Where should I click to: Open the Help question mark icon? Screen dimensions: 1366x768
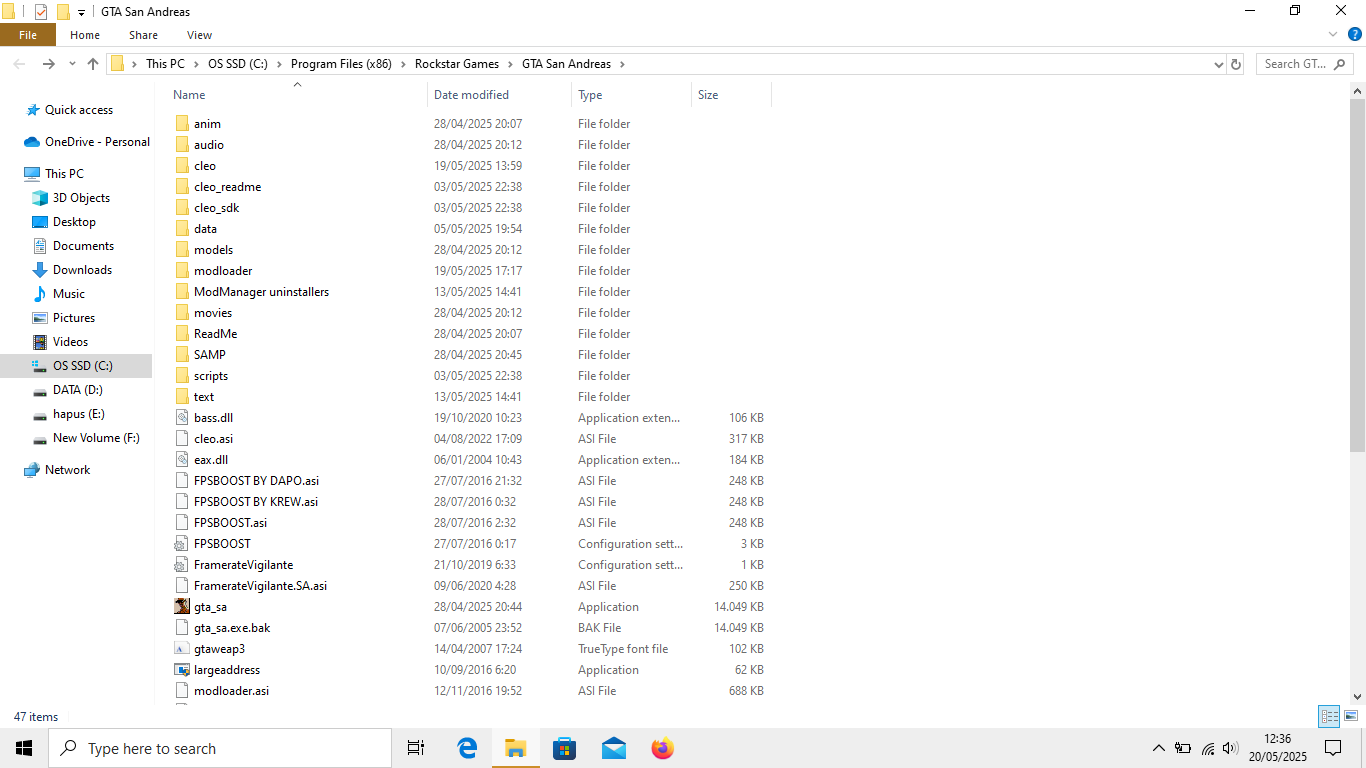click(1355, 34)
